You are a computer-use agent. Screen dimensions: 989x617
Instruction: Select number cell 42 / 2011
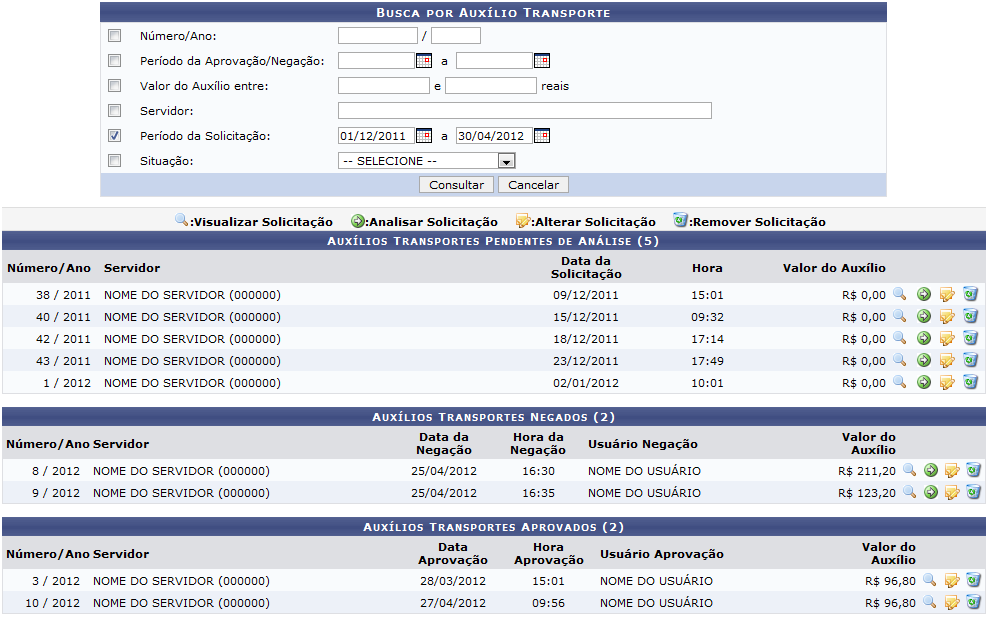(63, 339)
